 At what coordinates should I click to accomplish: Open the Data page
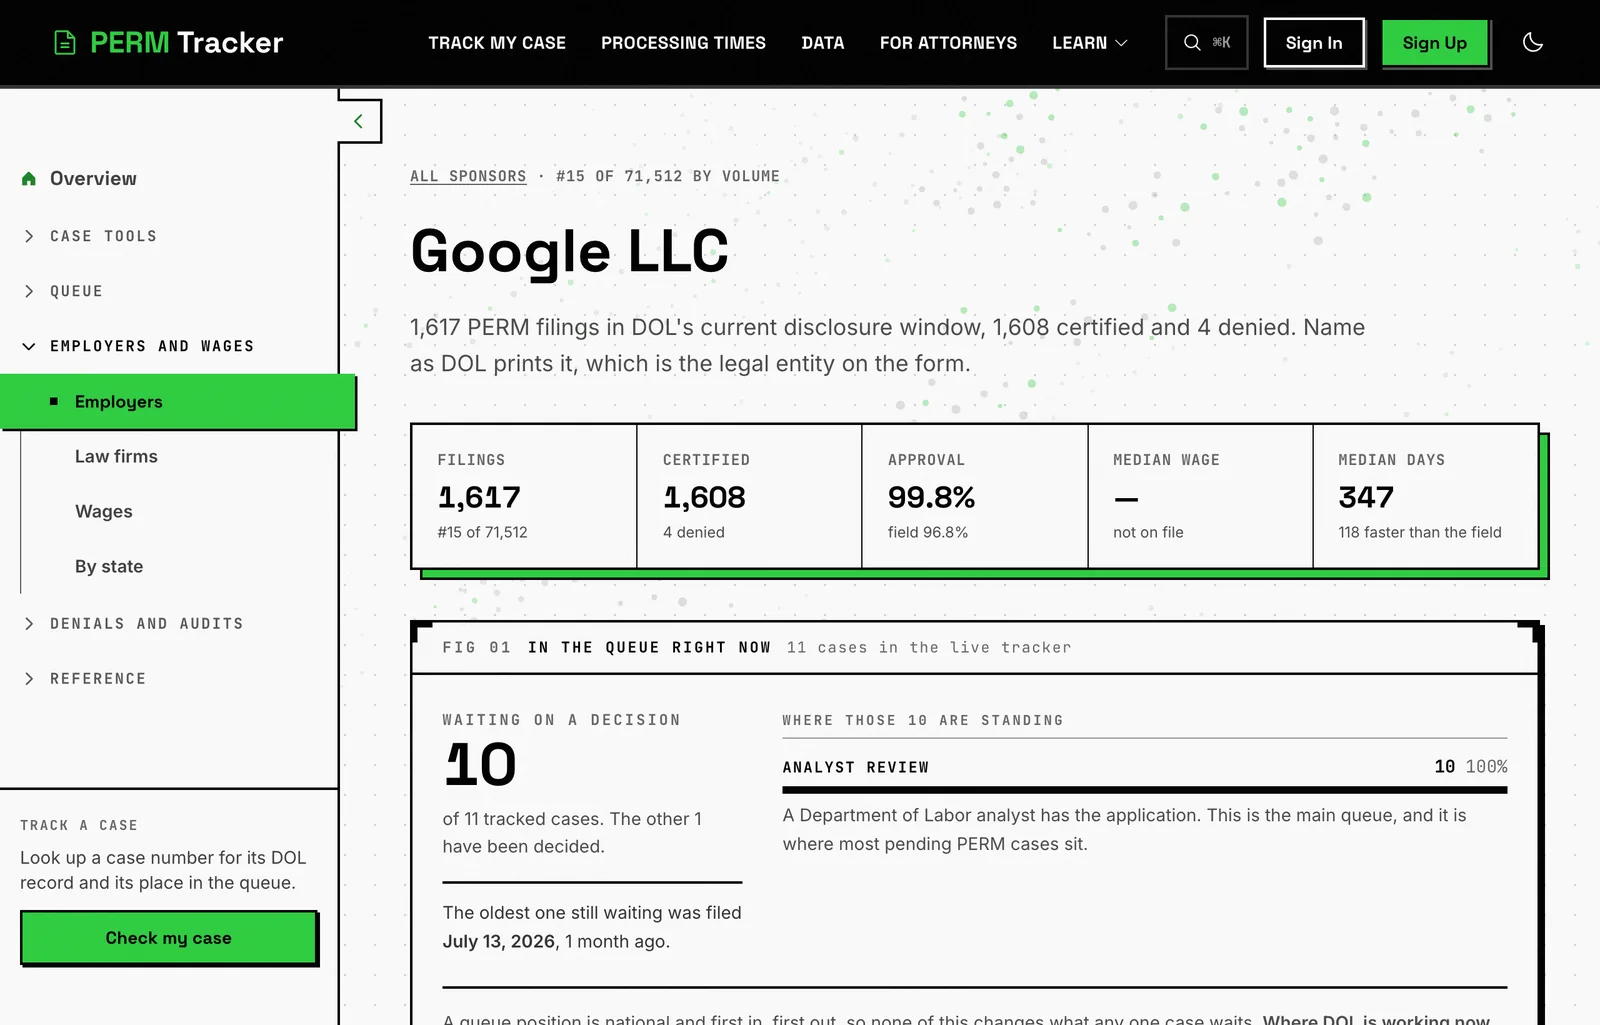[x=823, y=43]
